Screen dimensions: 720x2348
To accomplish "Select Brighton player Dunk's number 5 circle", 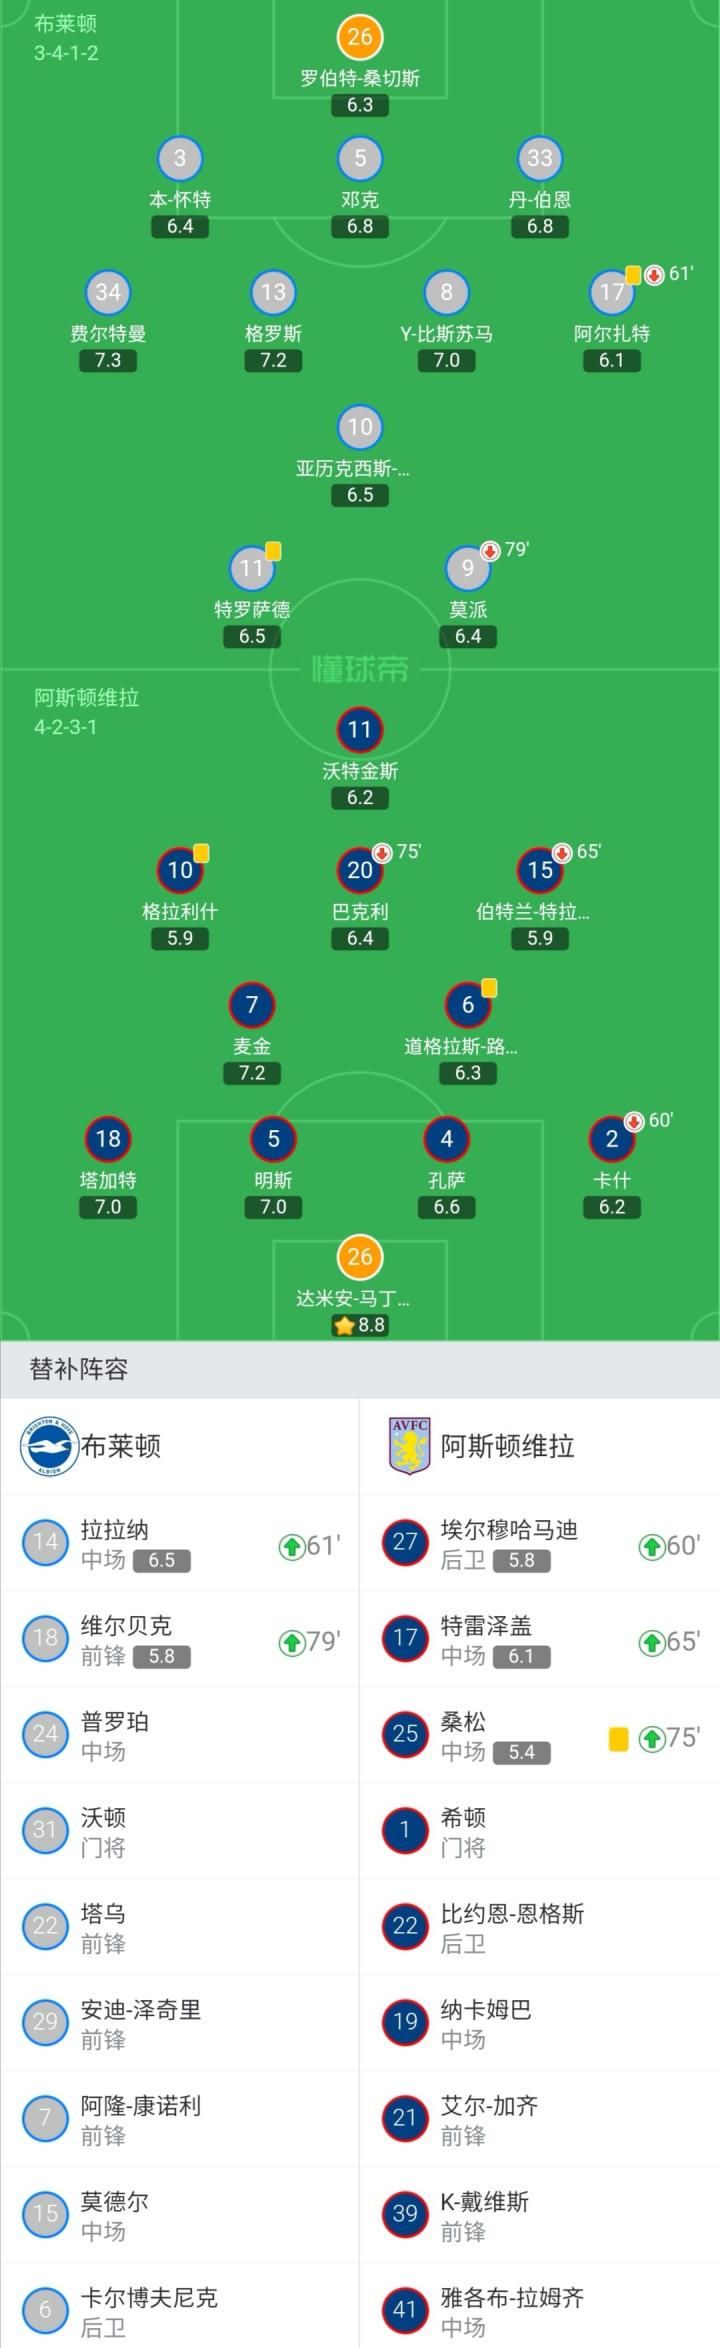I will [x=360, y=158].
